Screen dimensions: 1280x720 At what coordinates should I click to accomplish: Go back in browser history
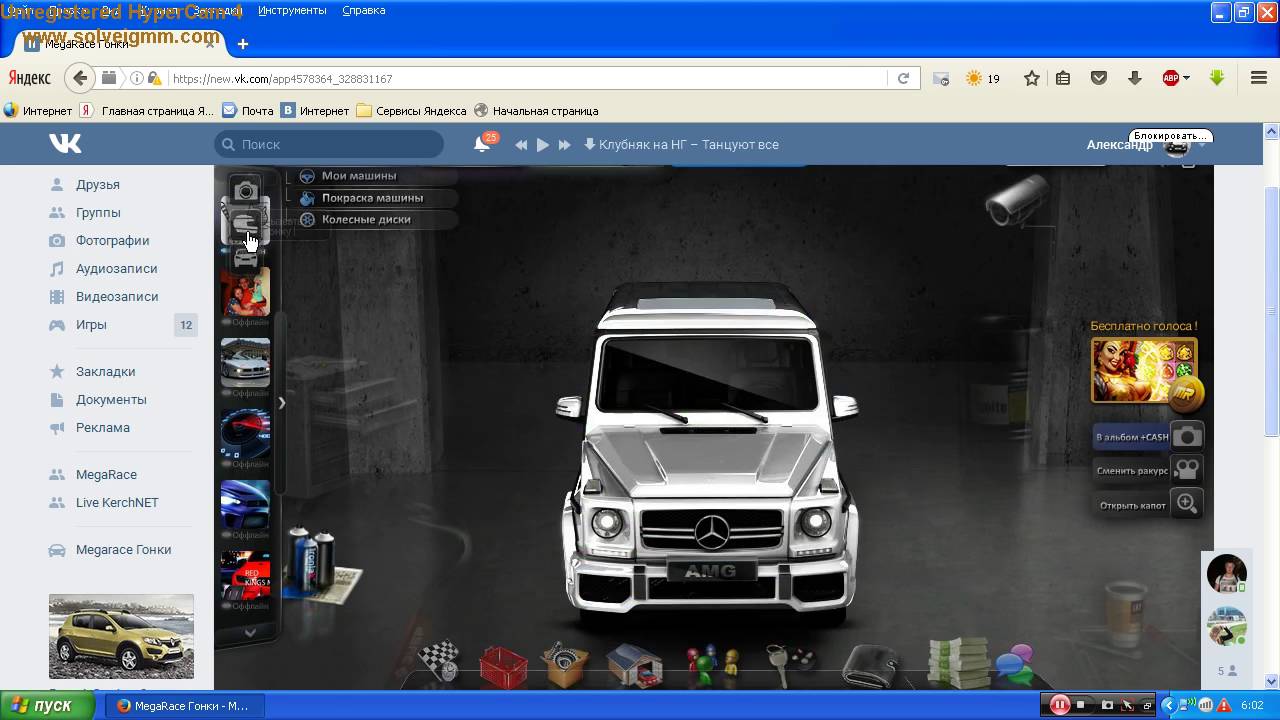pyautogui.click(x=79, y=78)
